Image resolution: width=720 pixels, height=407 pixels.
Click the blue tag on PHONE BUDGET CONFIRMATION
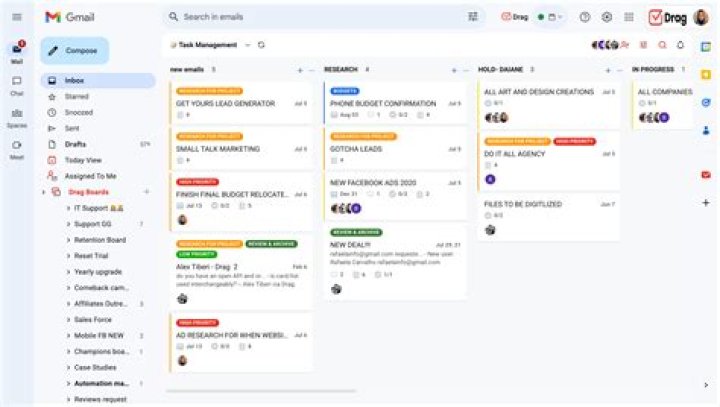click(345, 91)
